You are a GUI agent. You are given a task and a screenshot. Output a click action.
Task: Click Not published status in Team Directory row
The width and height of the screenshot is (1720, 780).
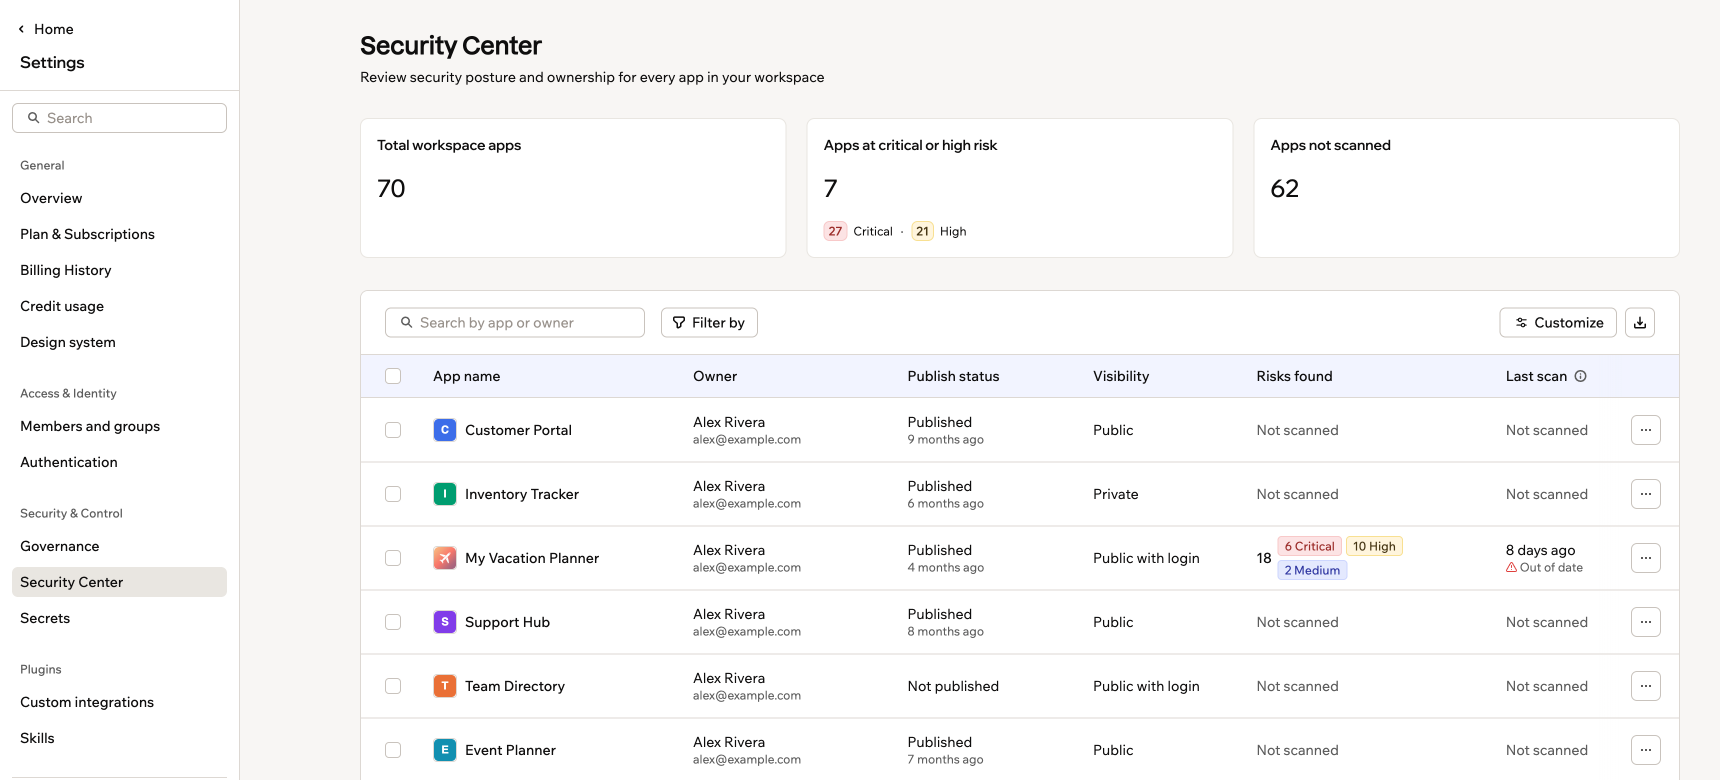click(x=953, y=686)
